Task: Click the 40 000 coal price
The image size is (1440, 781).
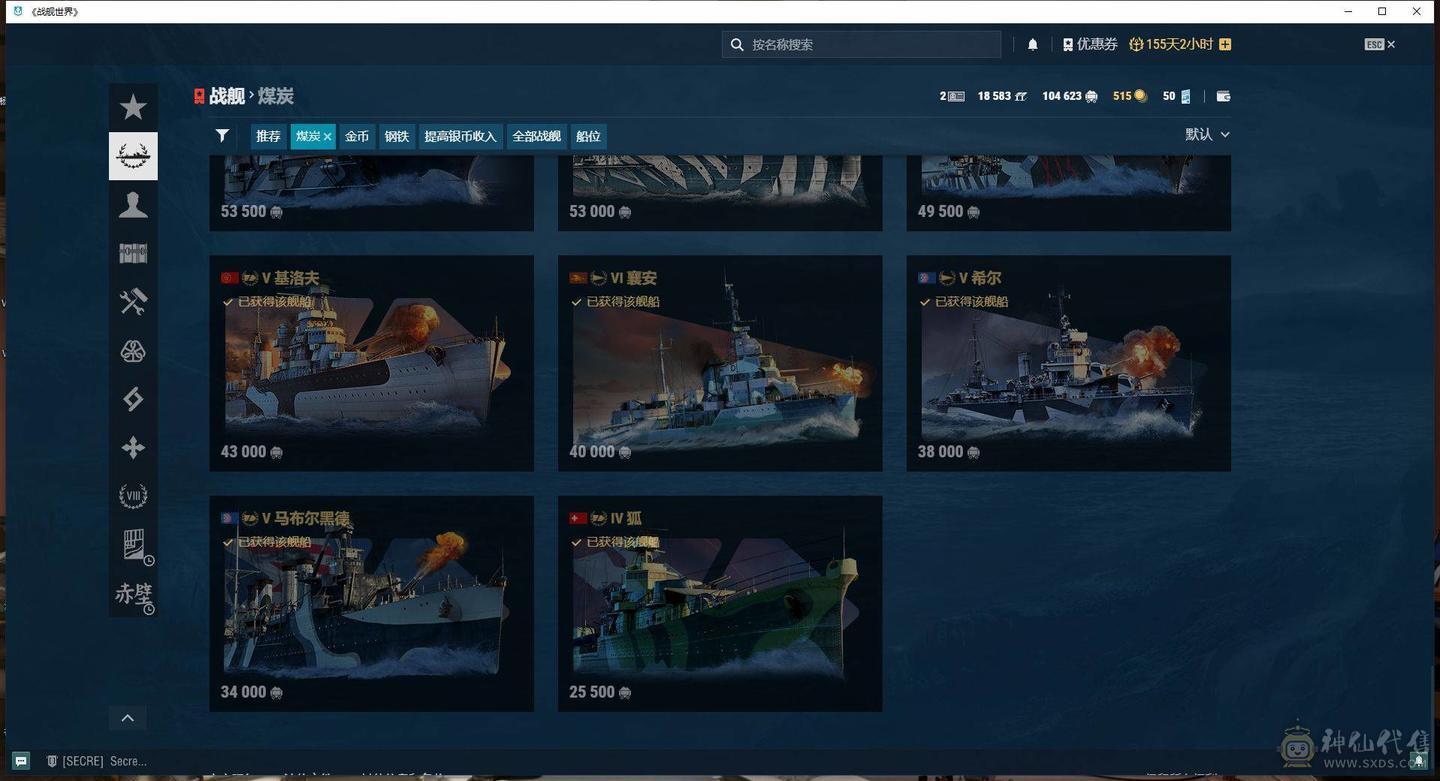Action: pos(600,452)
